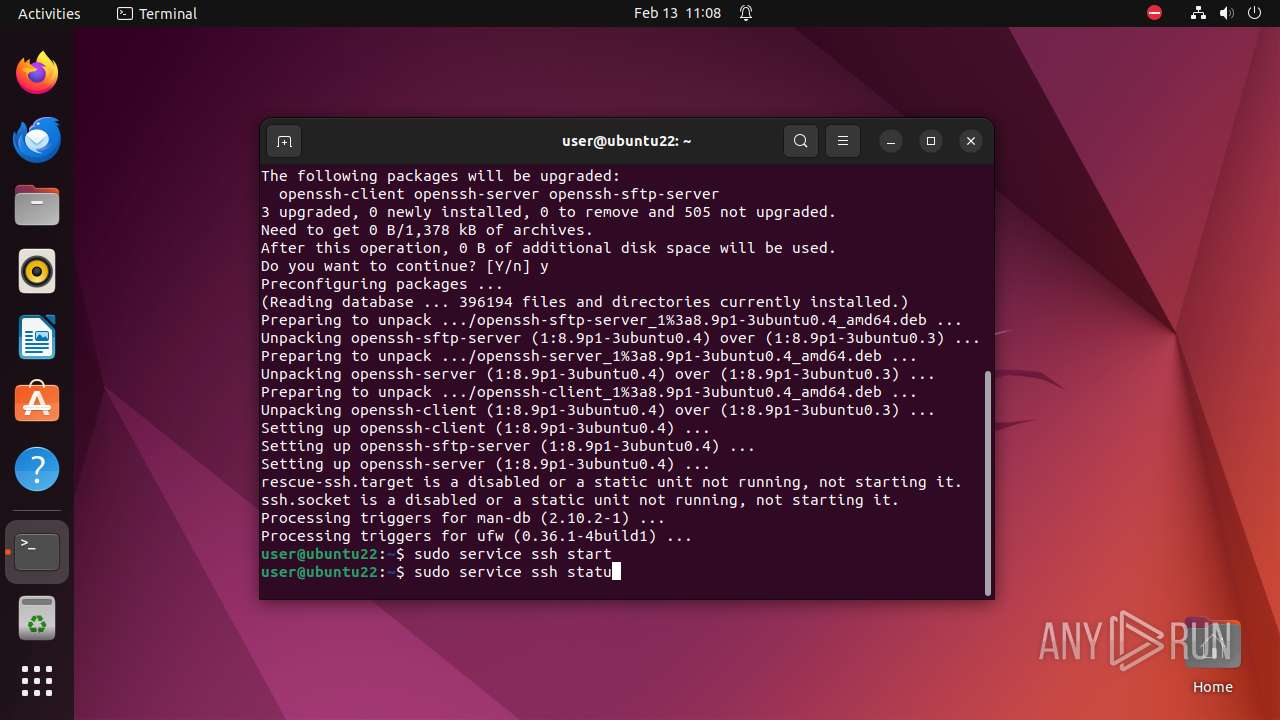This screenshot has width=1280, height=720.
Task: Launch Rhythmbox music player
Action: [x=37, y=271]
